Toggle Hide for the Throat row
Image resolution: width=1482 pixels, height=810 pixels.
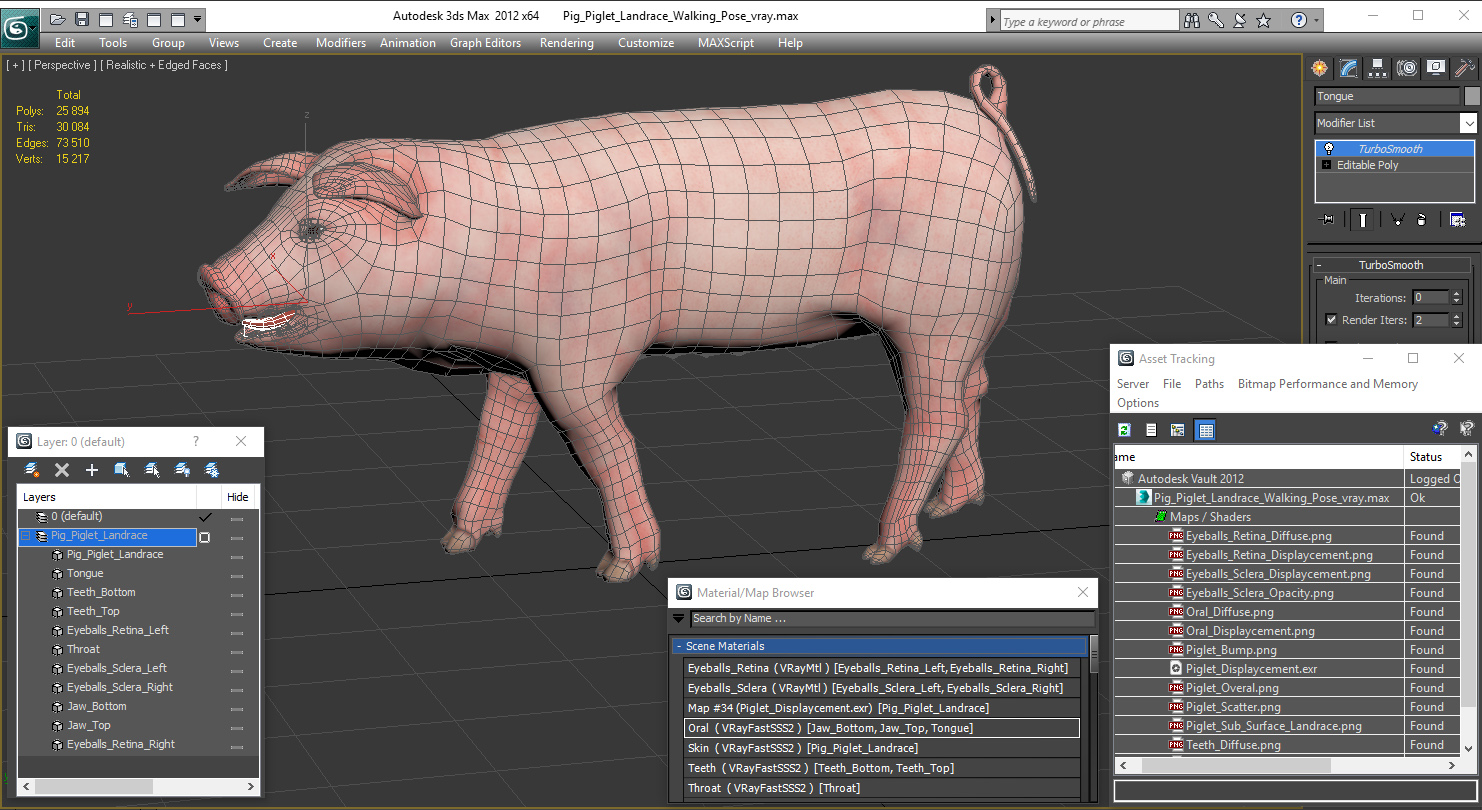237,651
